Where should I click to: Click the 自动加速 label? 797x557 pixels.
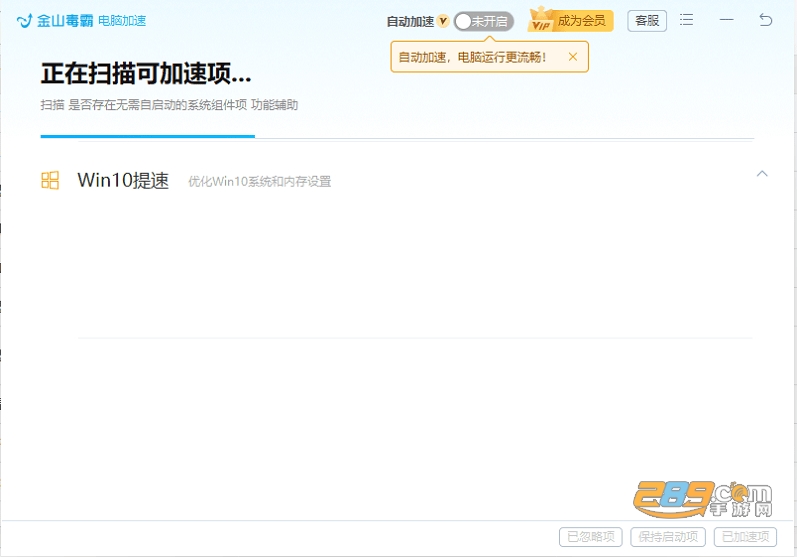click(x=410, y=21)
